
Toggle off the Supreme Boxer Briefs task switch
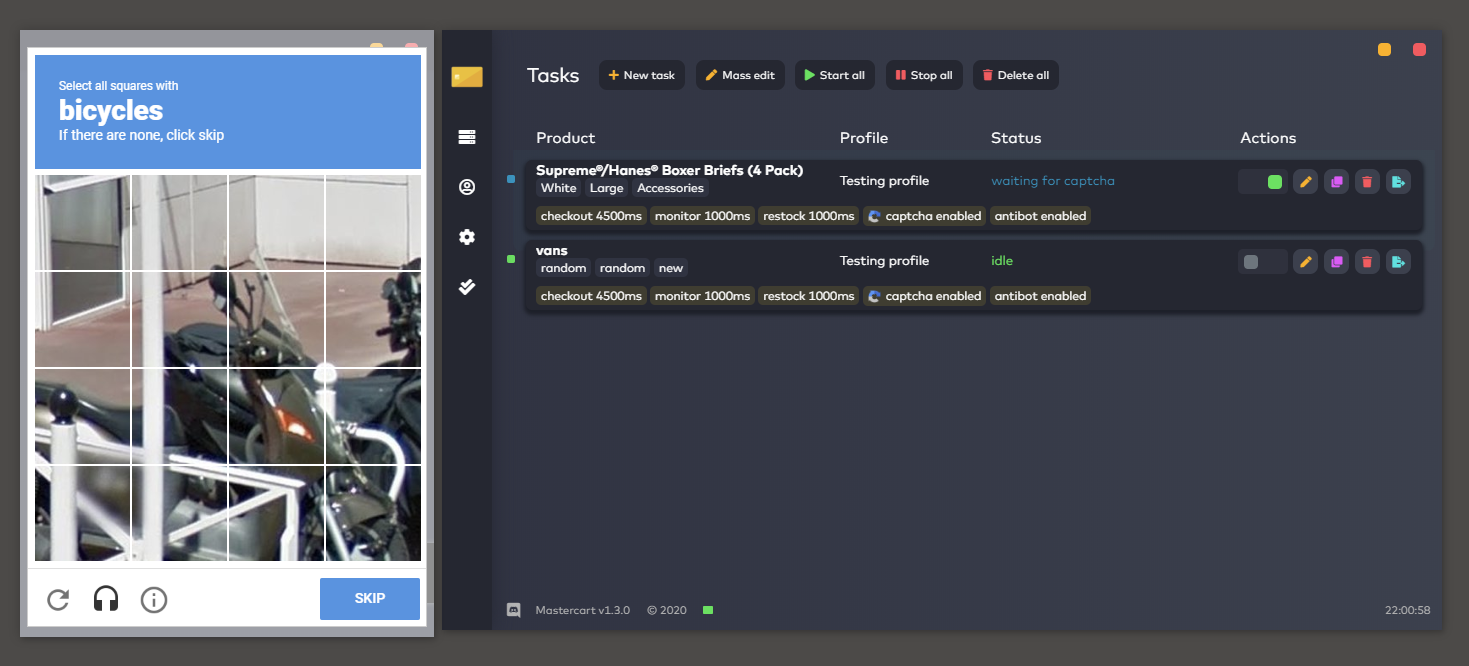[1263, 182]
